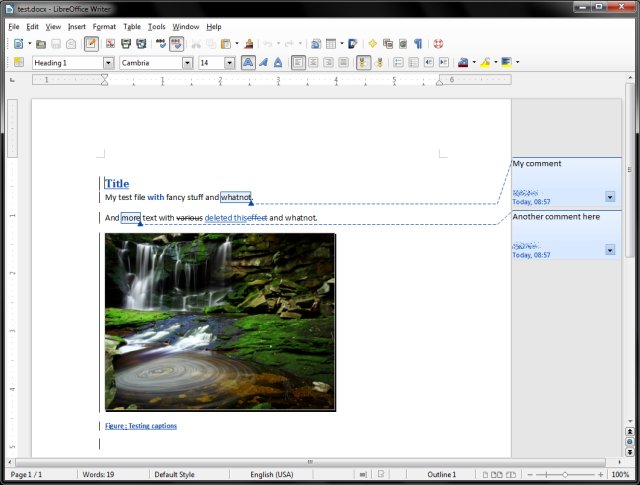
Task: Toggle Edit File mode in the toolbar
Action: pos(91,44)
